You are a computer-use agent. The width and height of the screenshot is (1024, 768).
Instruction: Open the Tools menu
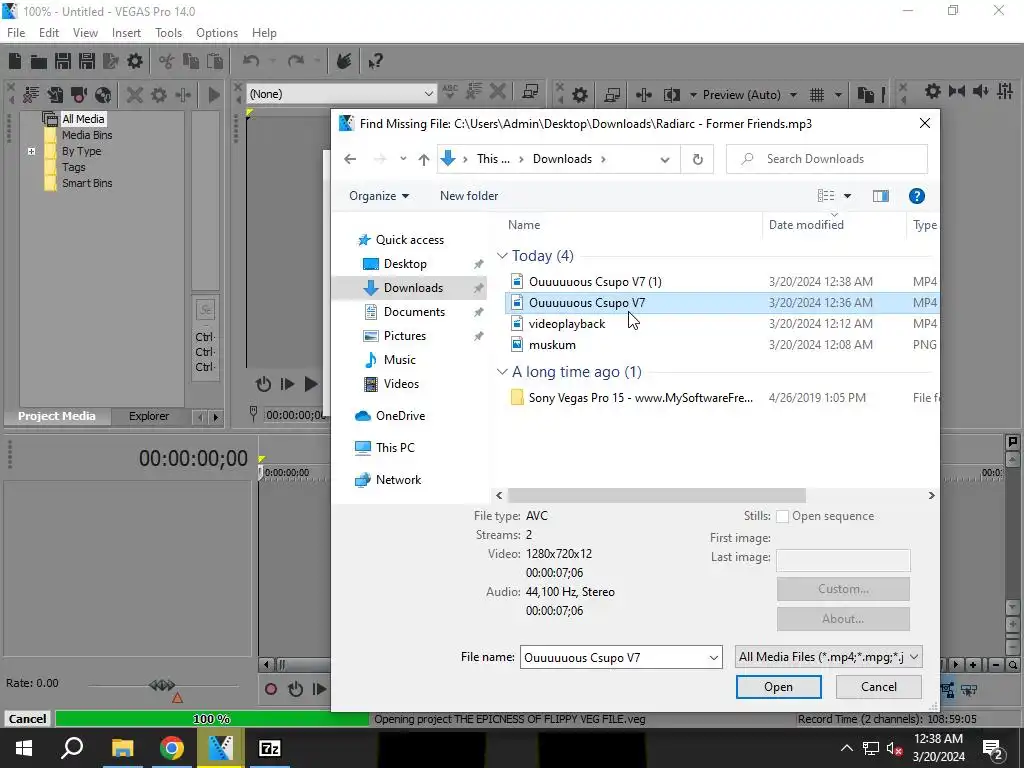click(168, 33)
